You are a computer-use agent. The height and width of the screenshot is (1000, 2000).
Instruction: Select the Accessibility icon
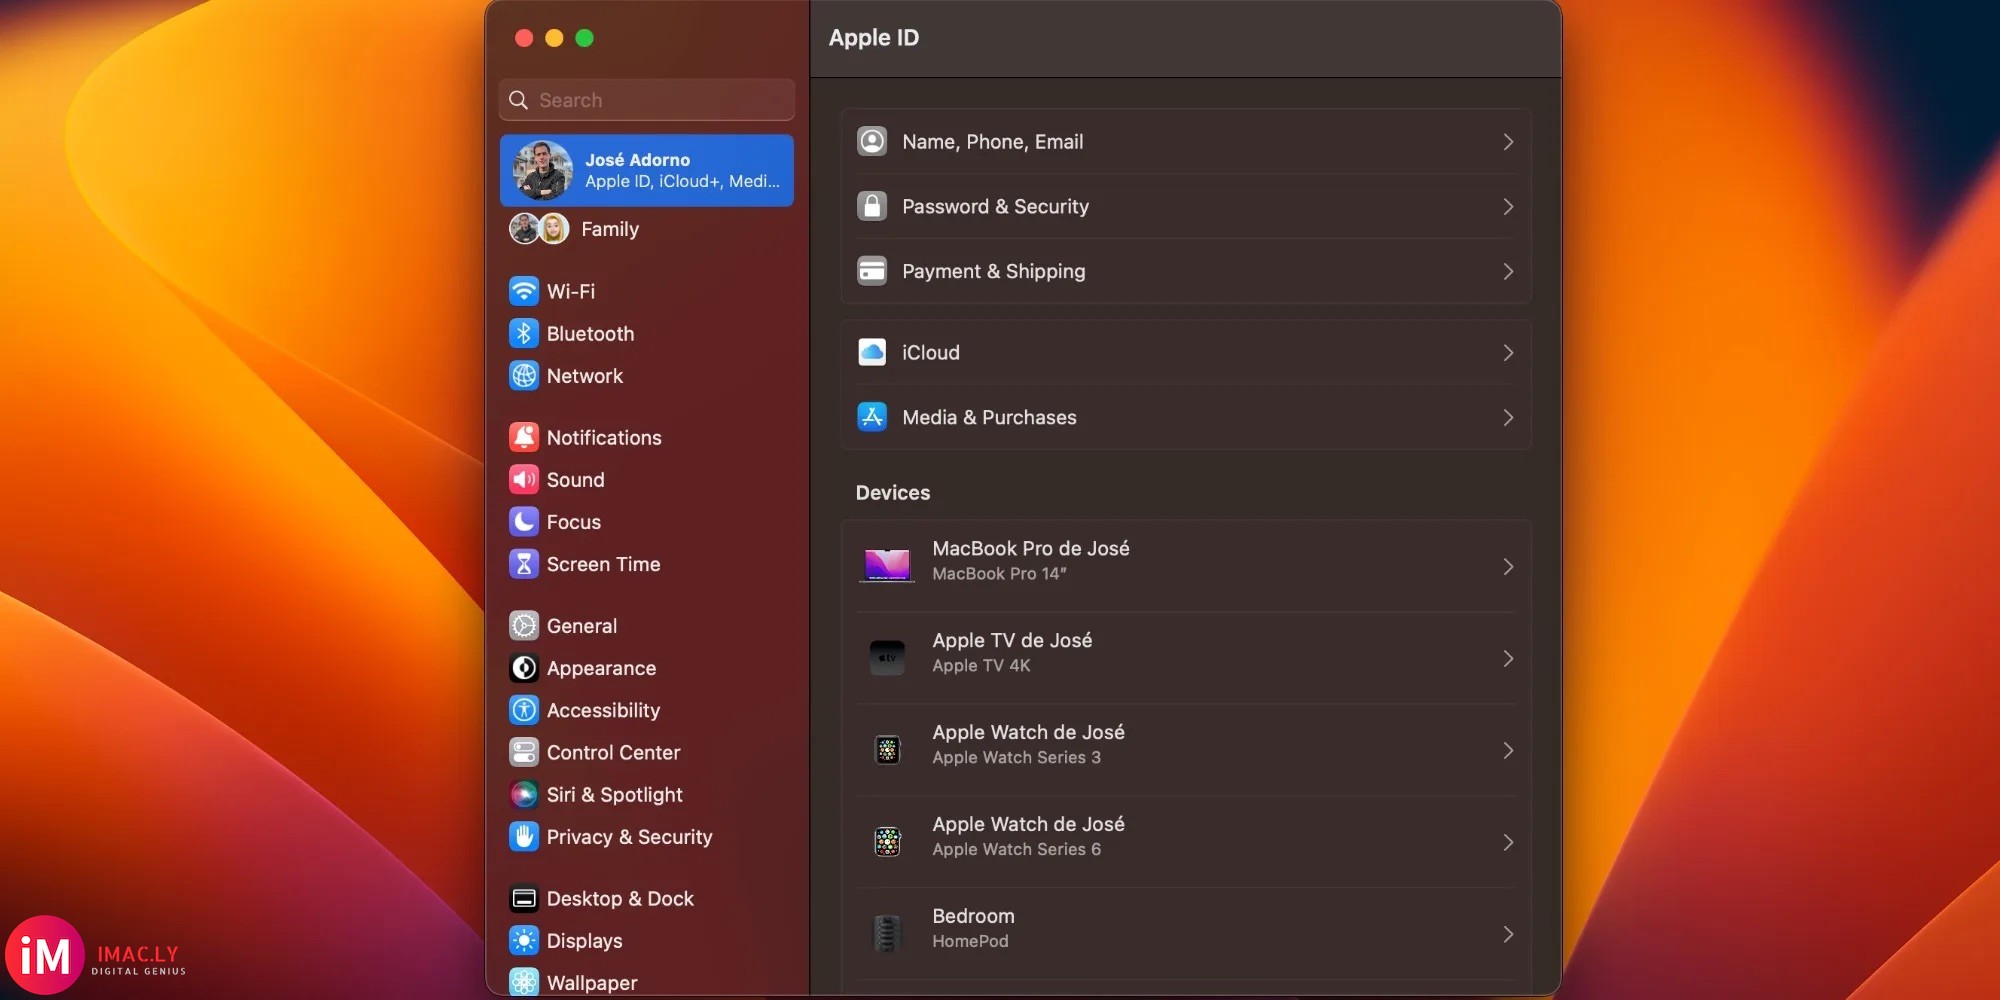tap(524, 710)
